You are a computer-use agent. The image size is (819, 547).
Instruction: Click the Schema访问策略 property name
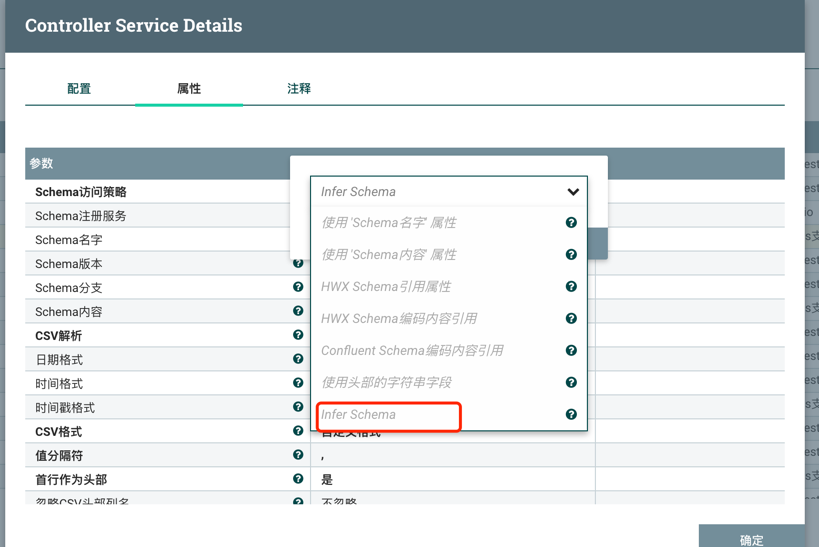(81, 192)
